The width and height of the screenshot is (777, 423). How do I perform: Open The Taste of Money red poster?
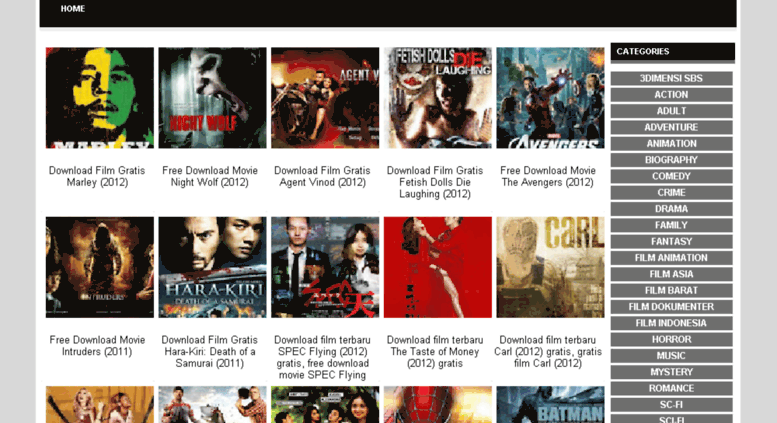[438, 267]
